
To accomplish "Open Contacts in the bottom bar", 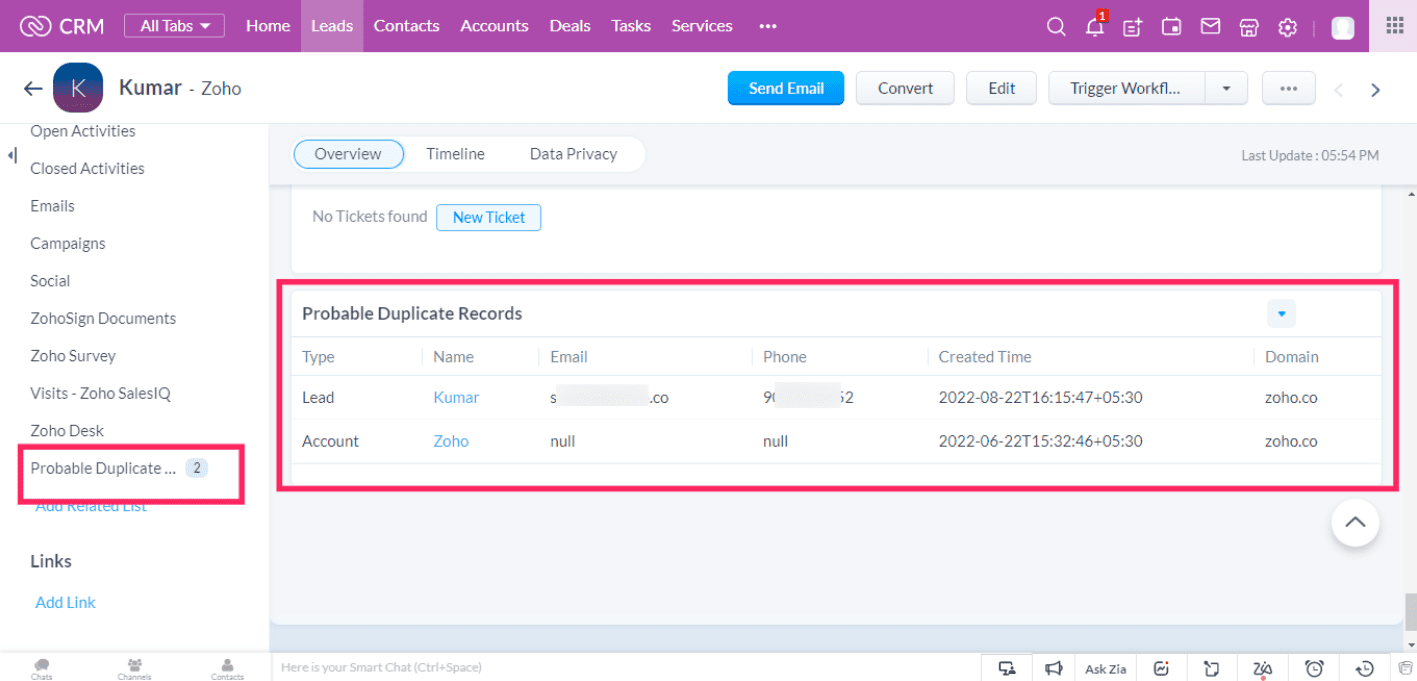I will point(227,668).
